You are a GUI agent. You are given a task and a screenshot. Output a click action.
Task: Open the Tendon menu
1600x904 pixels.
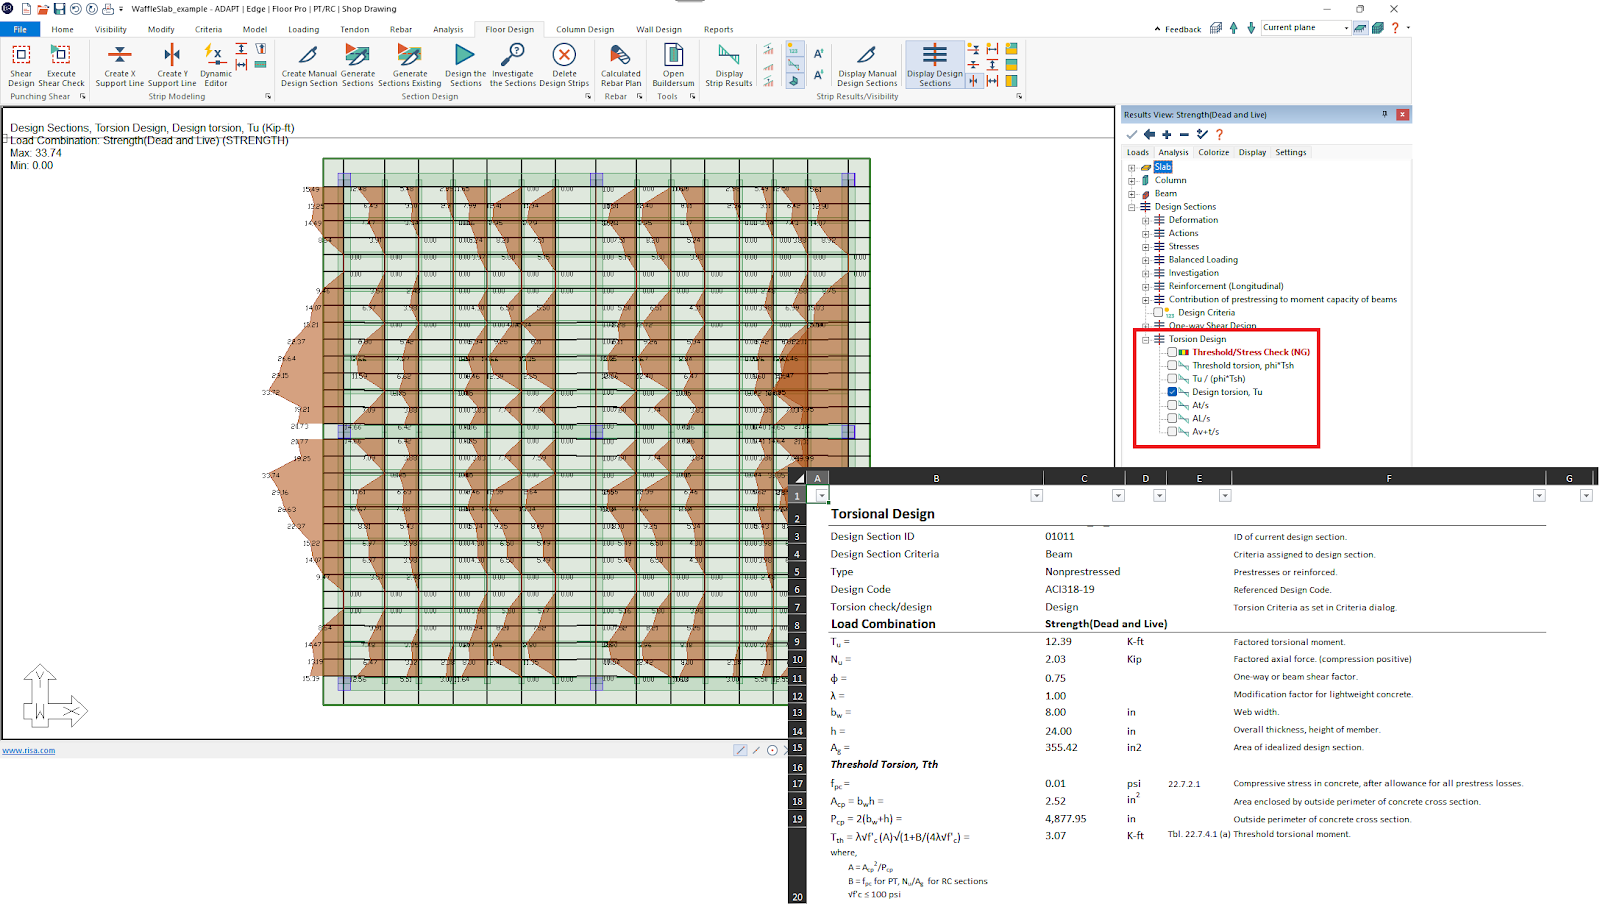354,29
